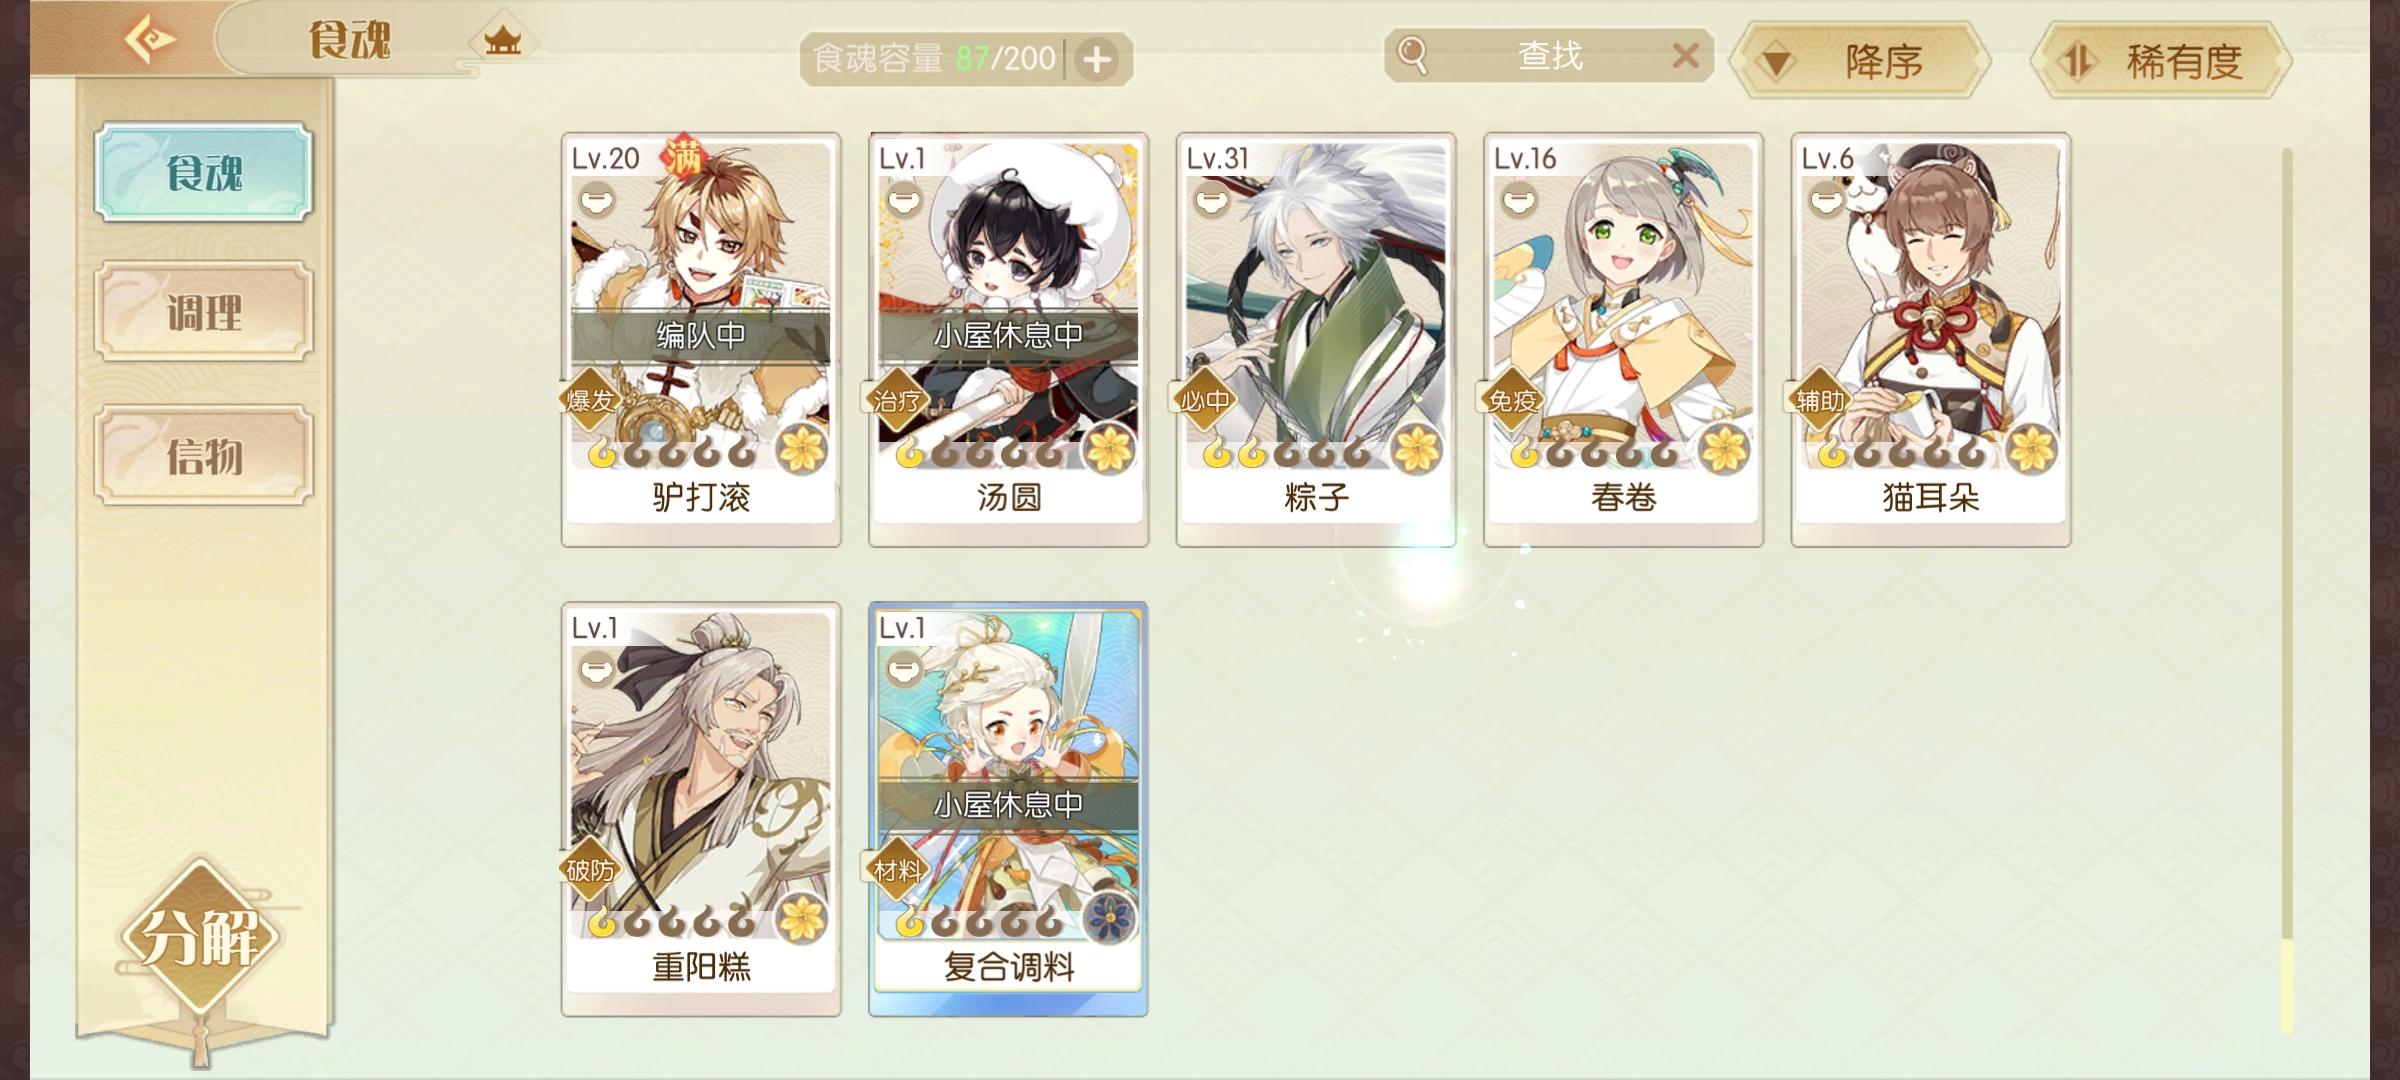Open the 稀有度 sort criteria dropdown
Viewport: 2400px width, 1080px height.
[2161, 62]
